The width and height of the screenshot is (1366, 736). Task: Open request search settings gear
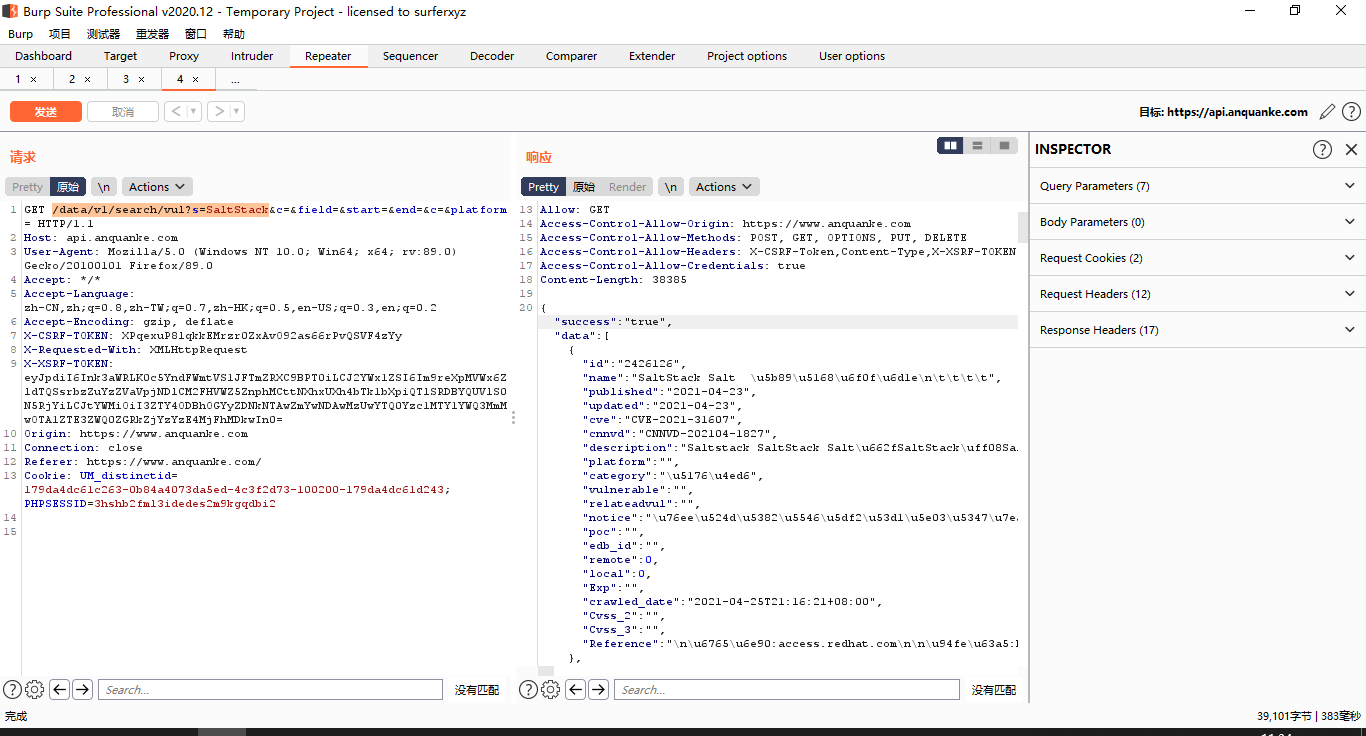(35, 689)
